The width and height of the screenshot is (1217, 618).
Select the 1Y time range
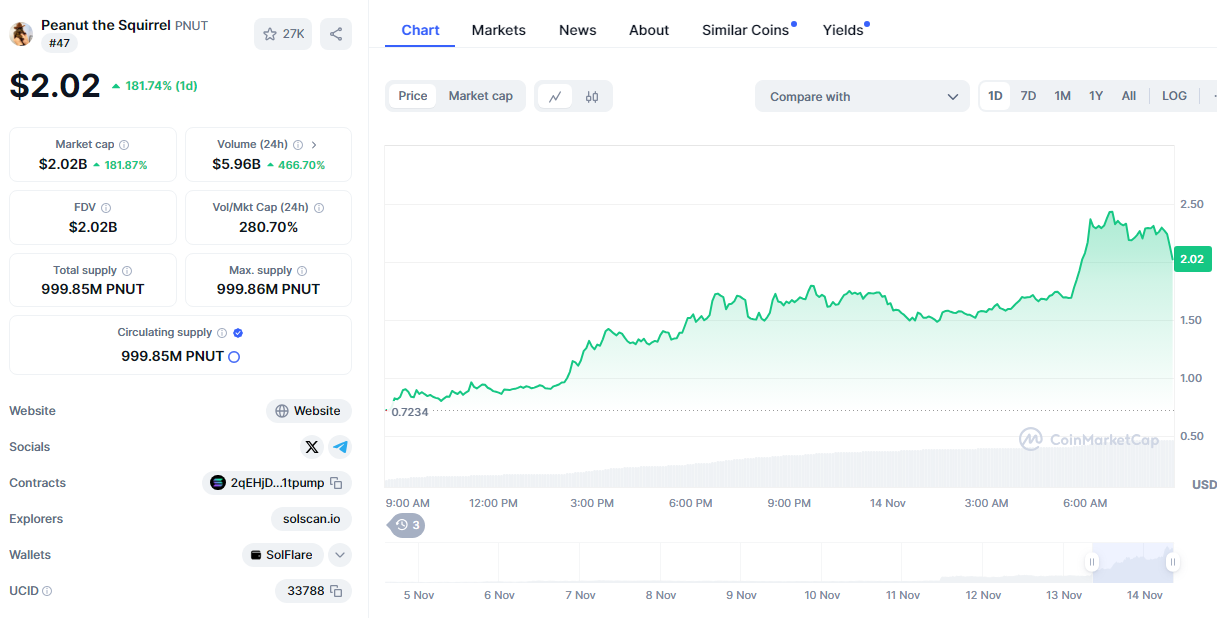(1096, 96)
